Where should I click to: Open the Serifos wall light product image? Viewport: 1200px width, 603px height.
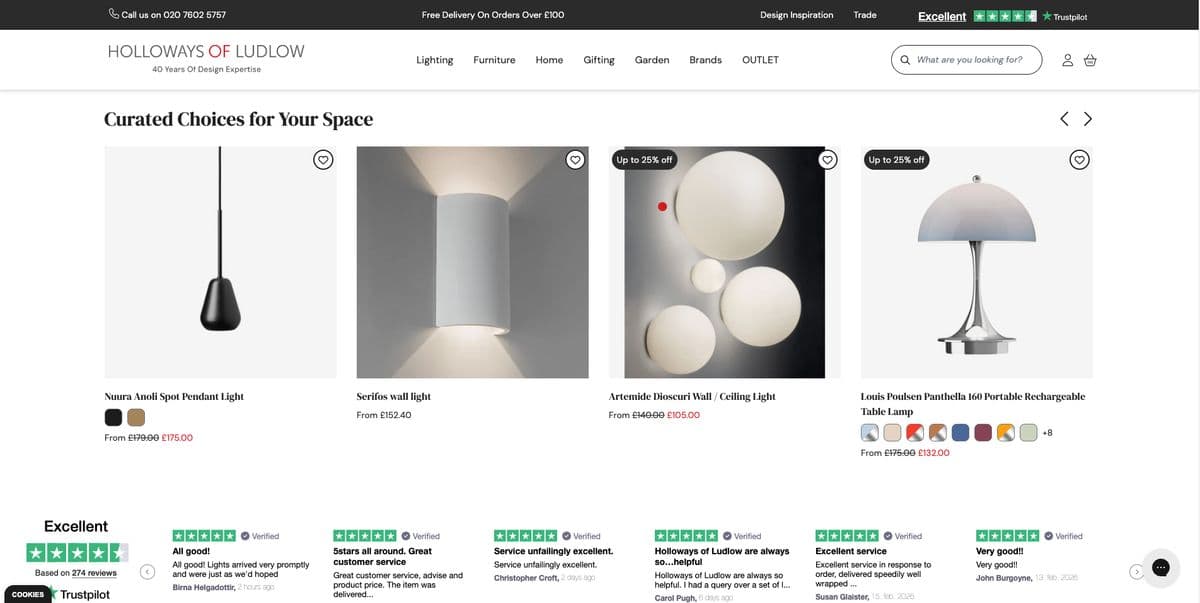472,262
